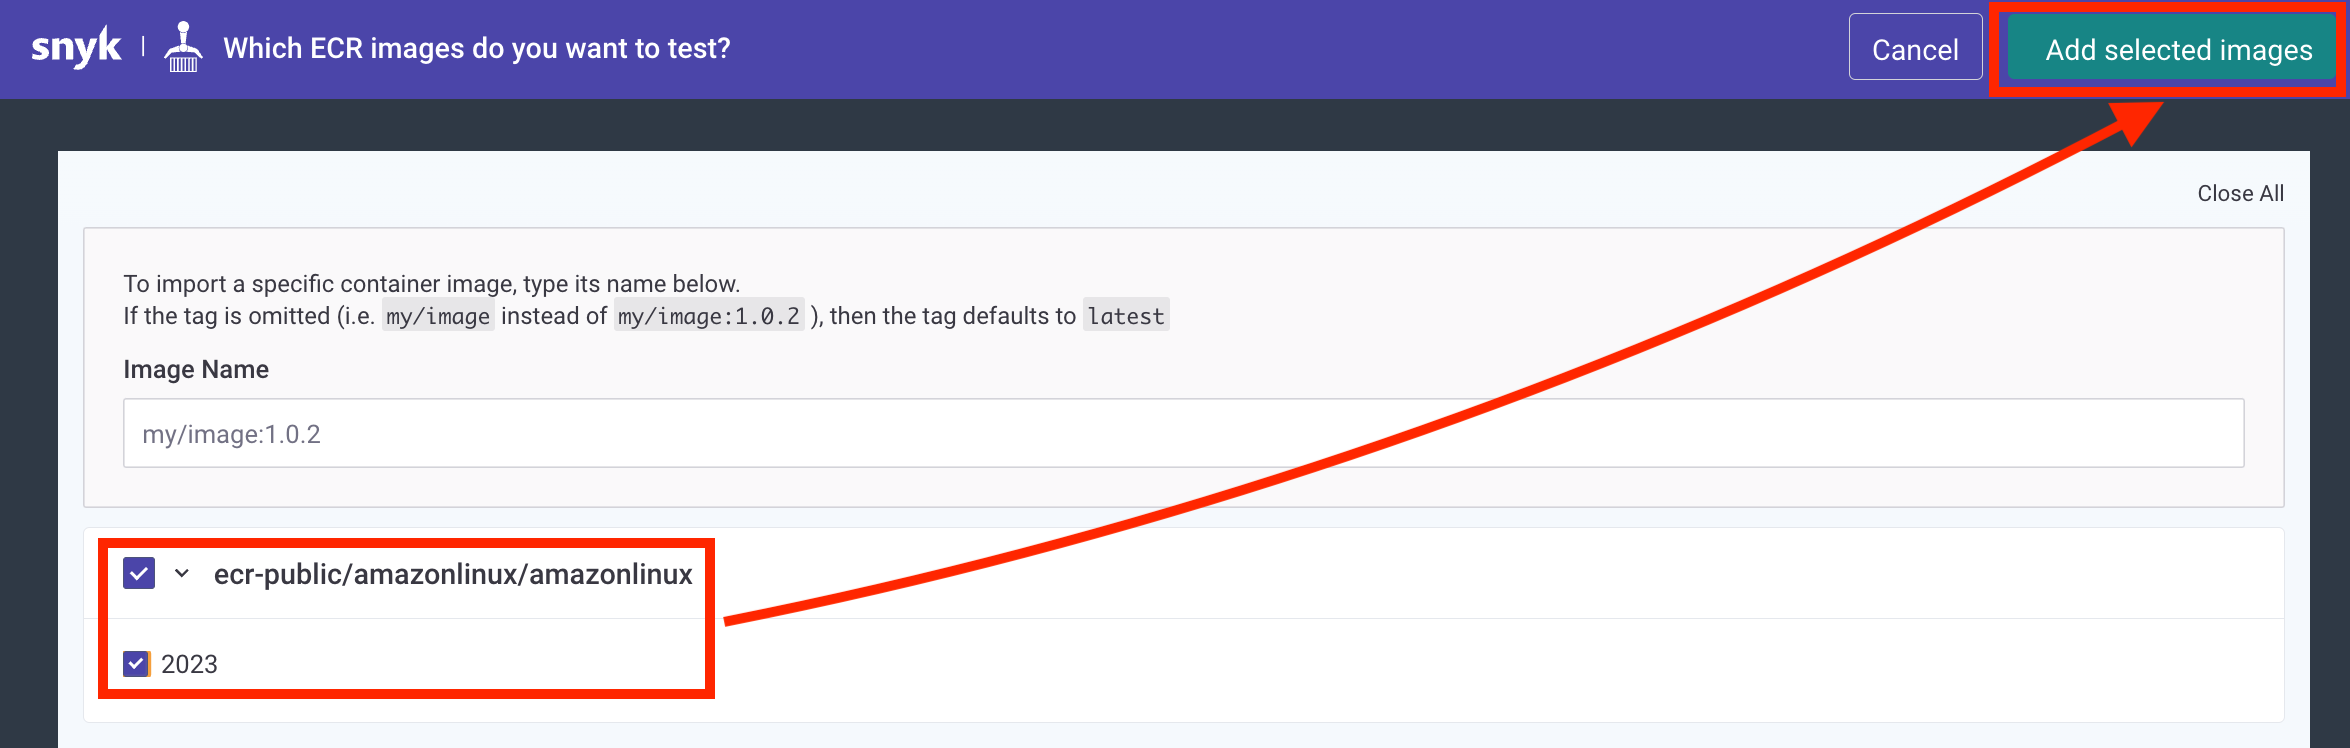Click the 2023 tag label

[x=189, y=664]
